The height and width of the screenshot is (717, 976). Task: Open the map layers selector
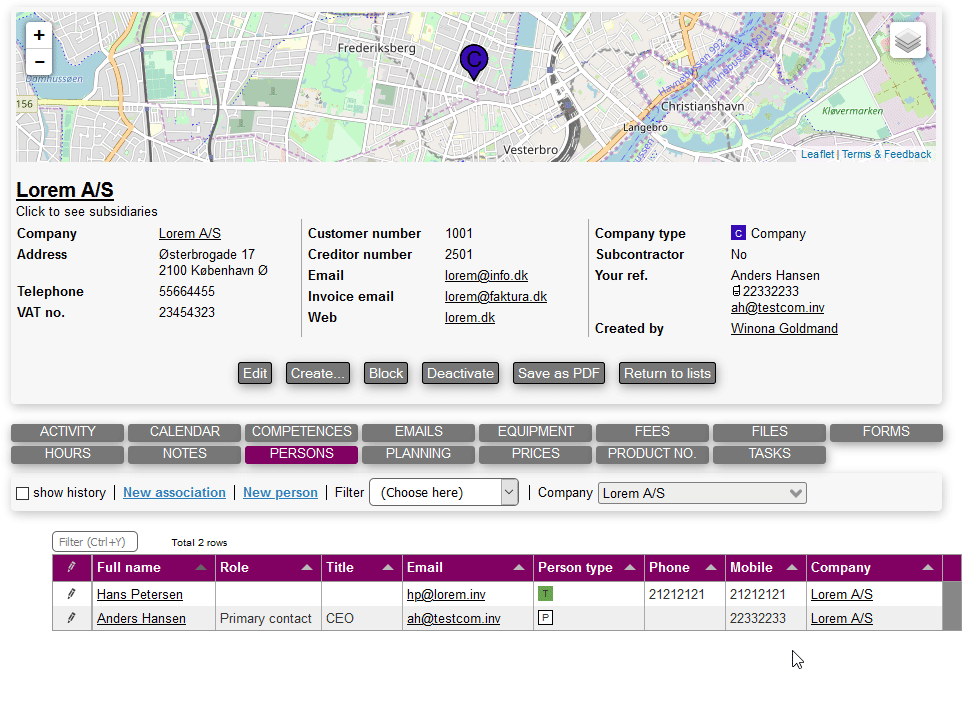907,41
